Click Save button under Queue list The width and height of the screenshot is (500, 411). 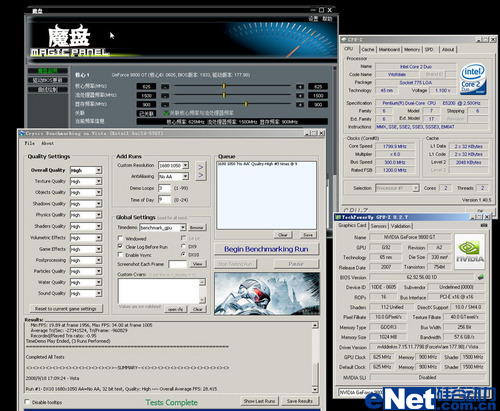308,235
